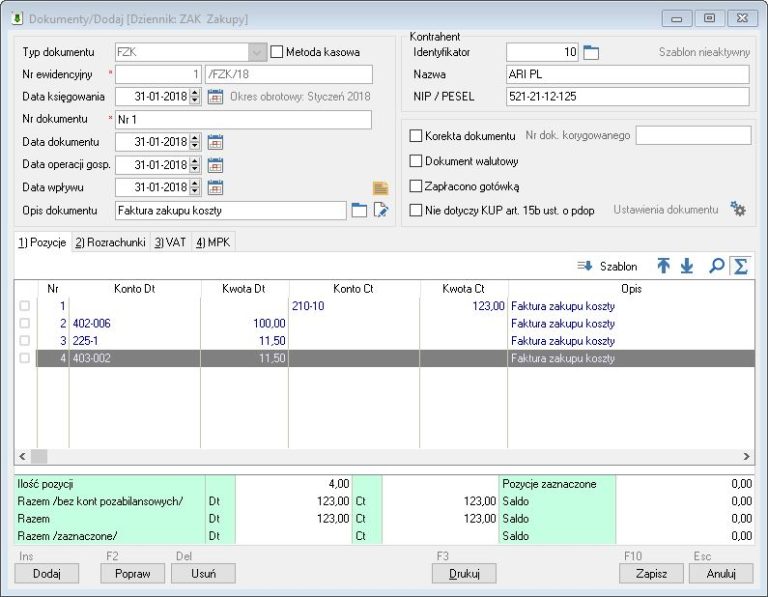This screenshot has height=597, width=768.
Task: Click Nazwa field showing ARI PL
Action: pos(627,74)
